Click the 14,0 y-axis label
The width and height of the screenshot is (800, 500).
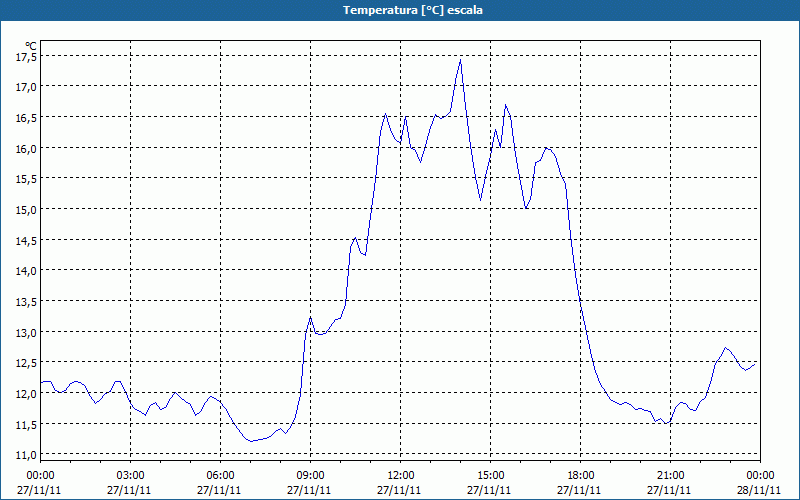coord(27,271)
